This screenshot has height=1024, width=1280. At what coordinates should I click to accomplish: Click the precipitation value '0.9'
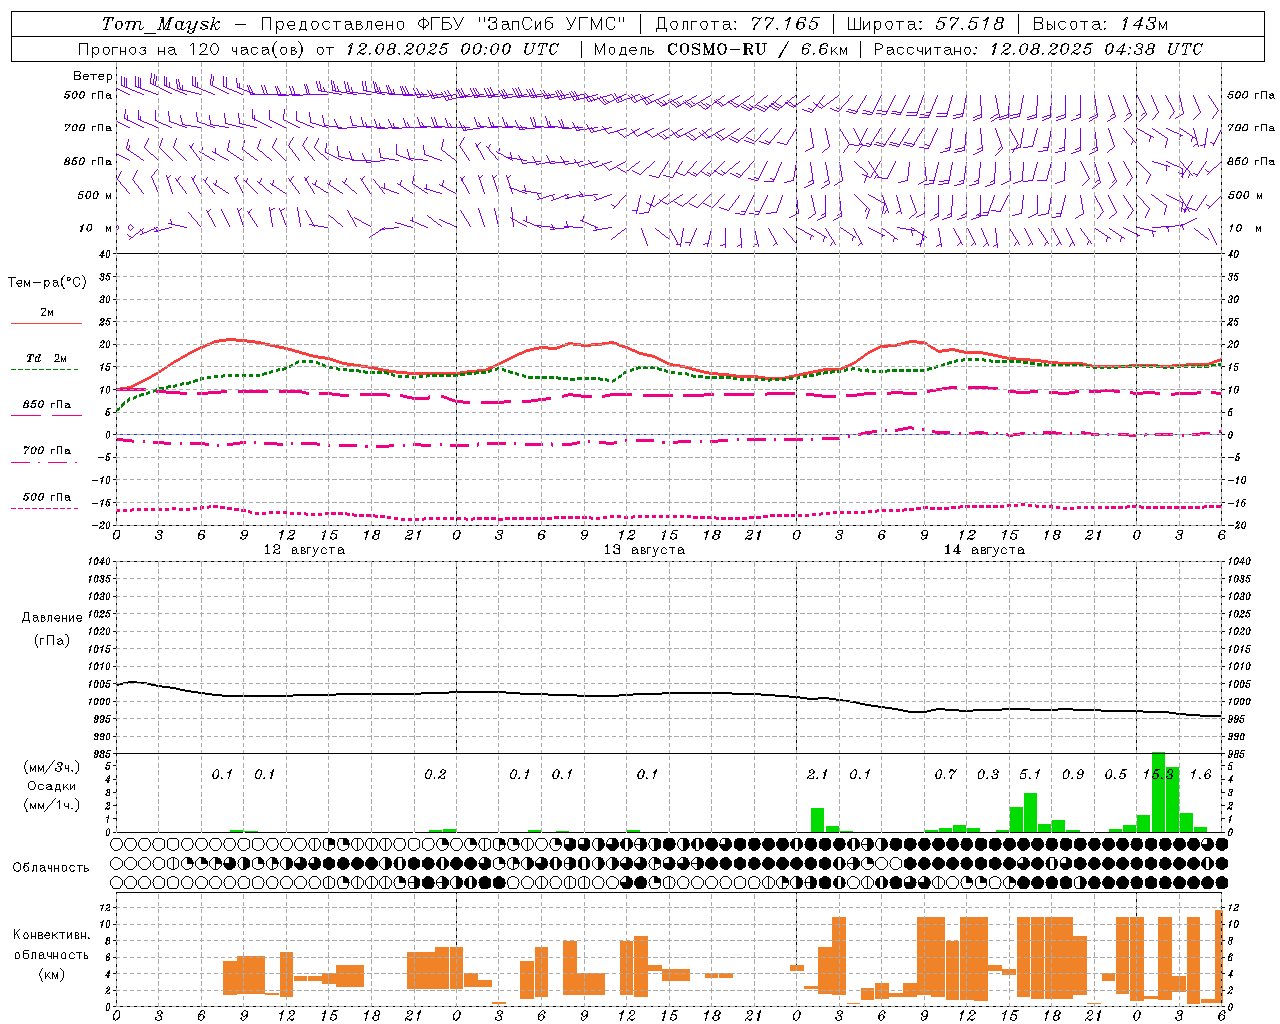1073,775
